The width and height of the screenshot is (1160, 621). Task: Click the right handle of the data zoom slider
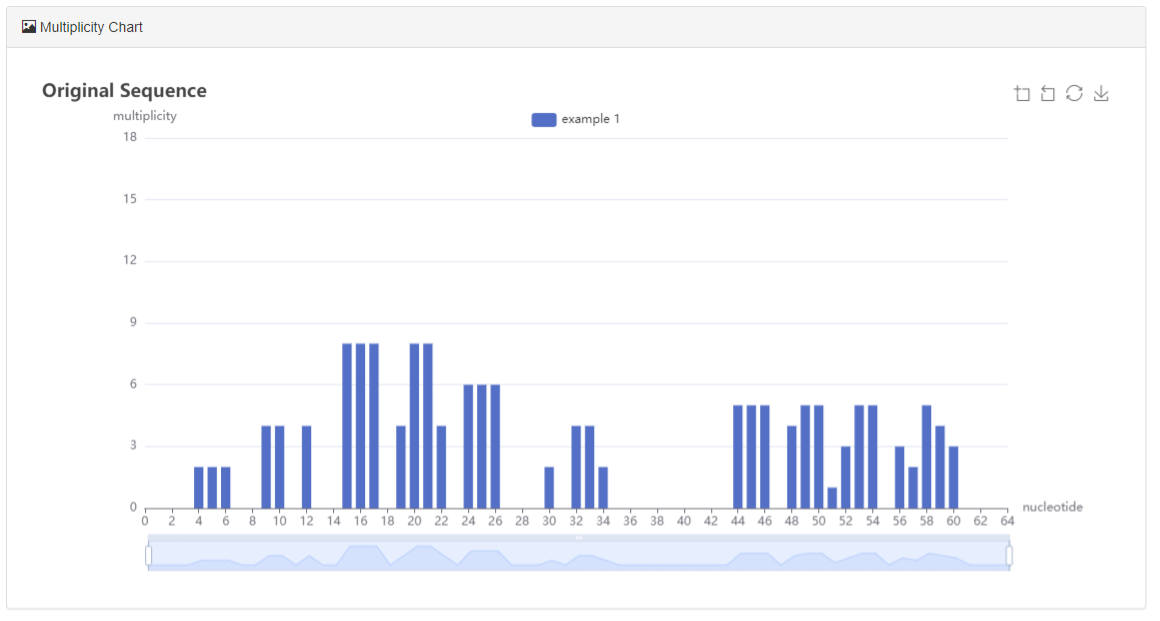point(1011,555)
